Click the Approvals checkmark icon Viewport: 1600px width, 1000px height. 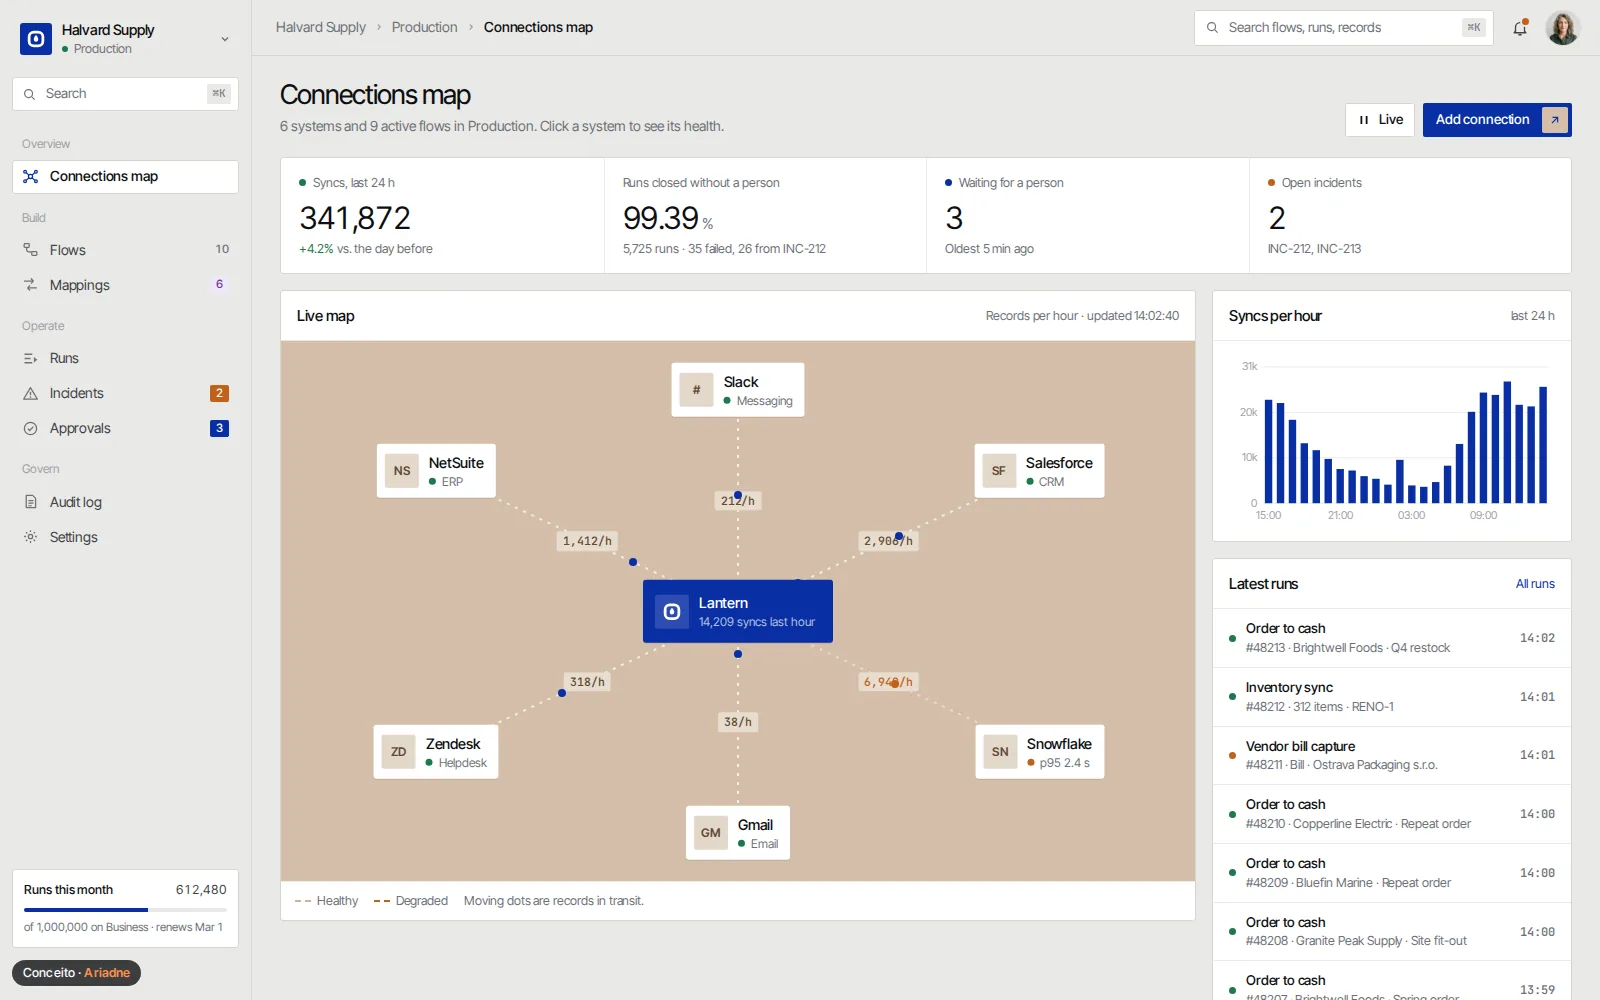(31, 429)
